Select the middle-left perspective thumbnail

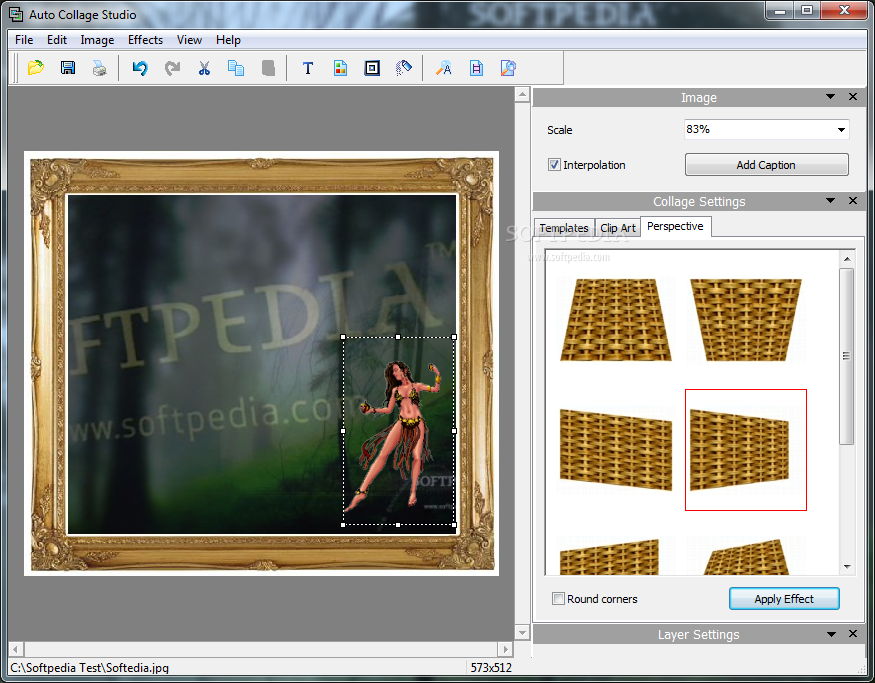pyautogui.click(x=616, y=450)
